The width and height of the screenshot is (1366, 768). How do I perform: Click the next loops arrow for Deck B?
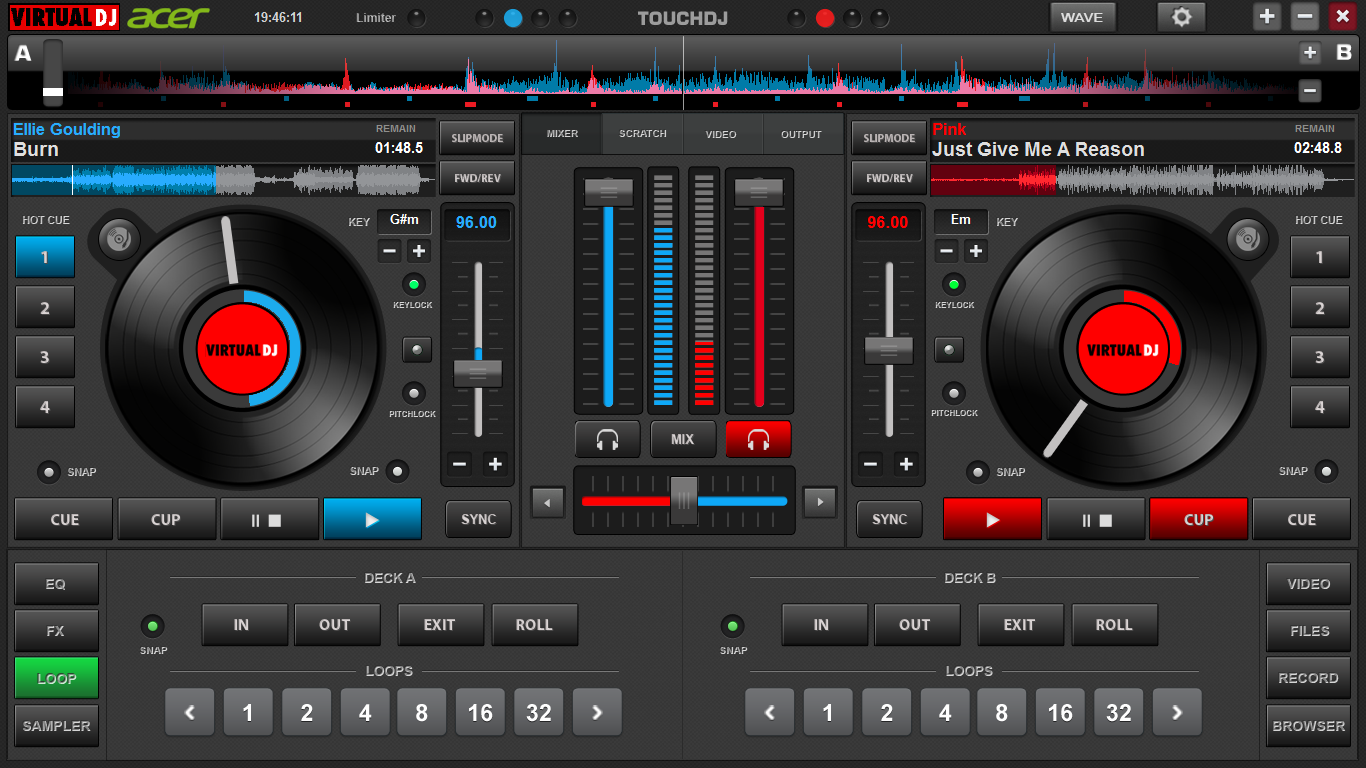point(1177,712)
